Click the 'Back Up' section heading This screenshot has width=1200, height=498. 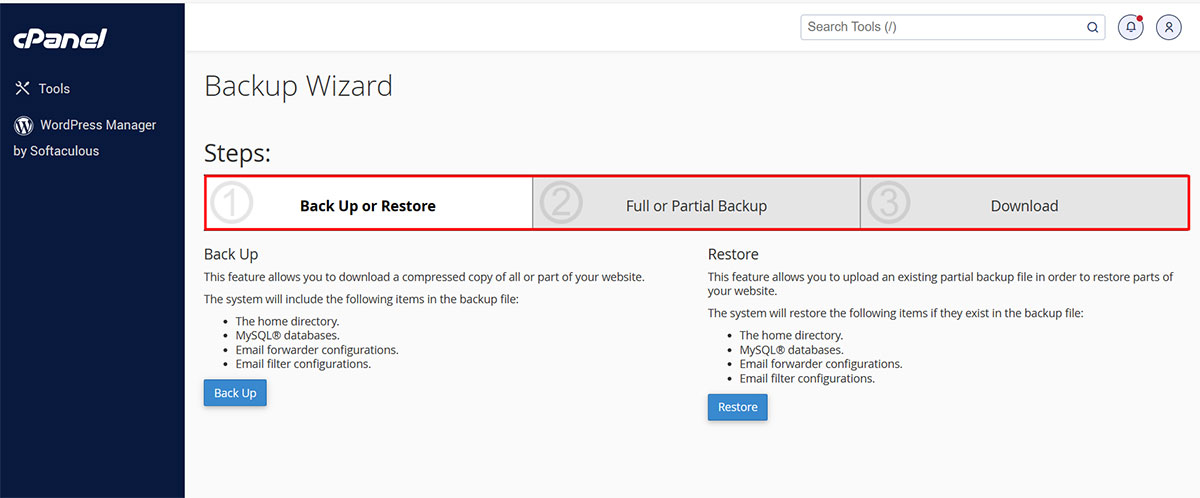click(x=231, y=255)
